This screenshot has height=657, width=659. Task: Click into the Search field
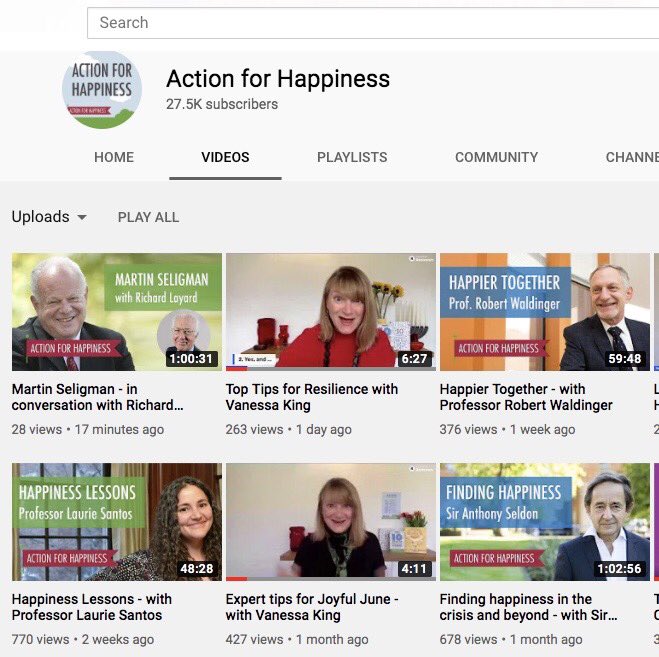pos(373,23)
